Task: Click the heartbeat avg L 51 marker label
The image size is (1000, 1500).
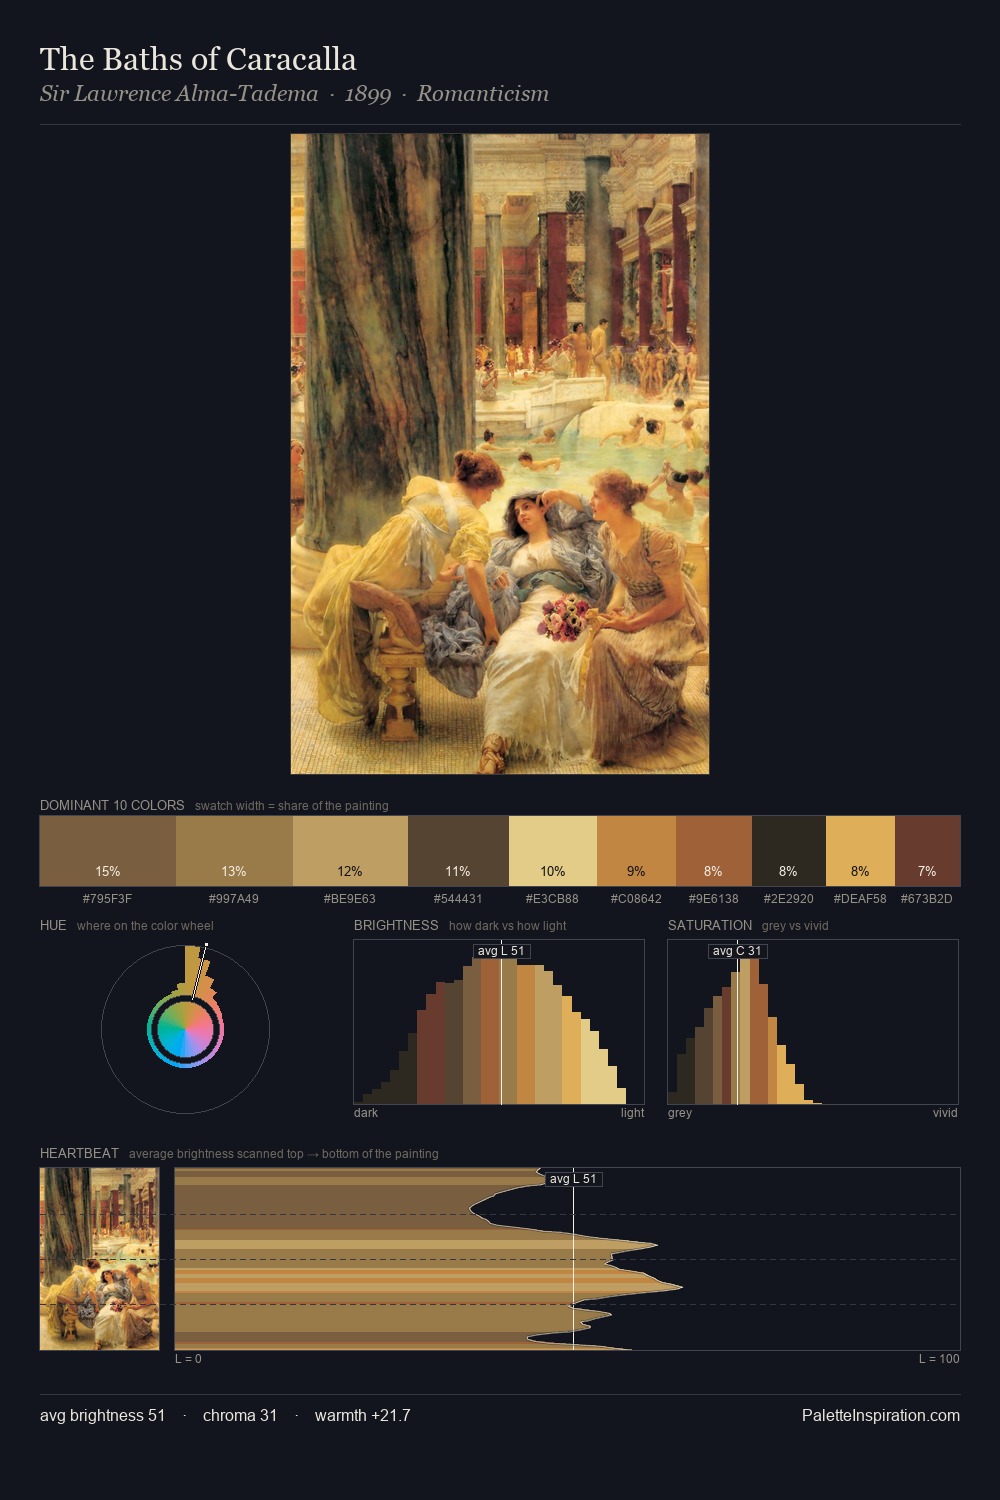Action: point(573,1179)
